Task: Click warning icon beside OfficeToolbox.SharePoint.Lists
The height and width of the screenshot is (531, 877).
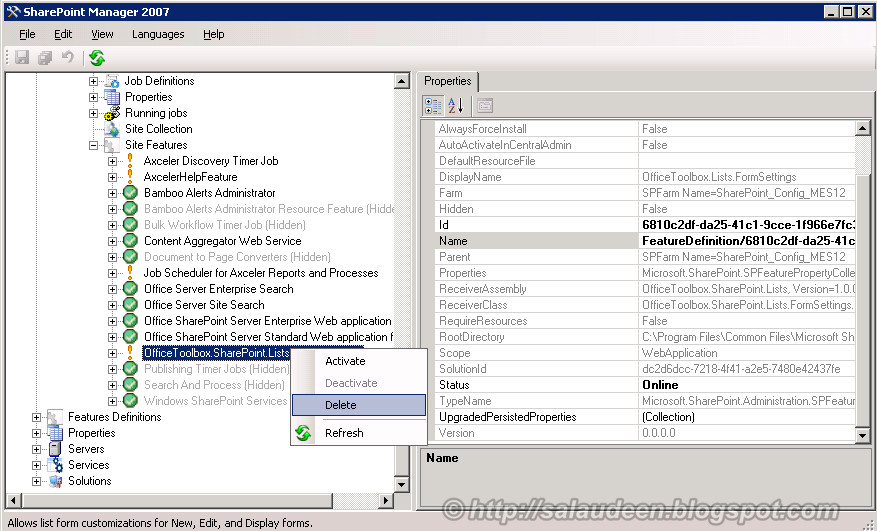Action: (x=130, y=353)
